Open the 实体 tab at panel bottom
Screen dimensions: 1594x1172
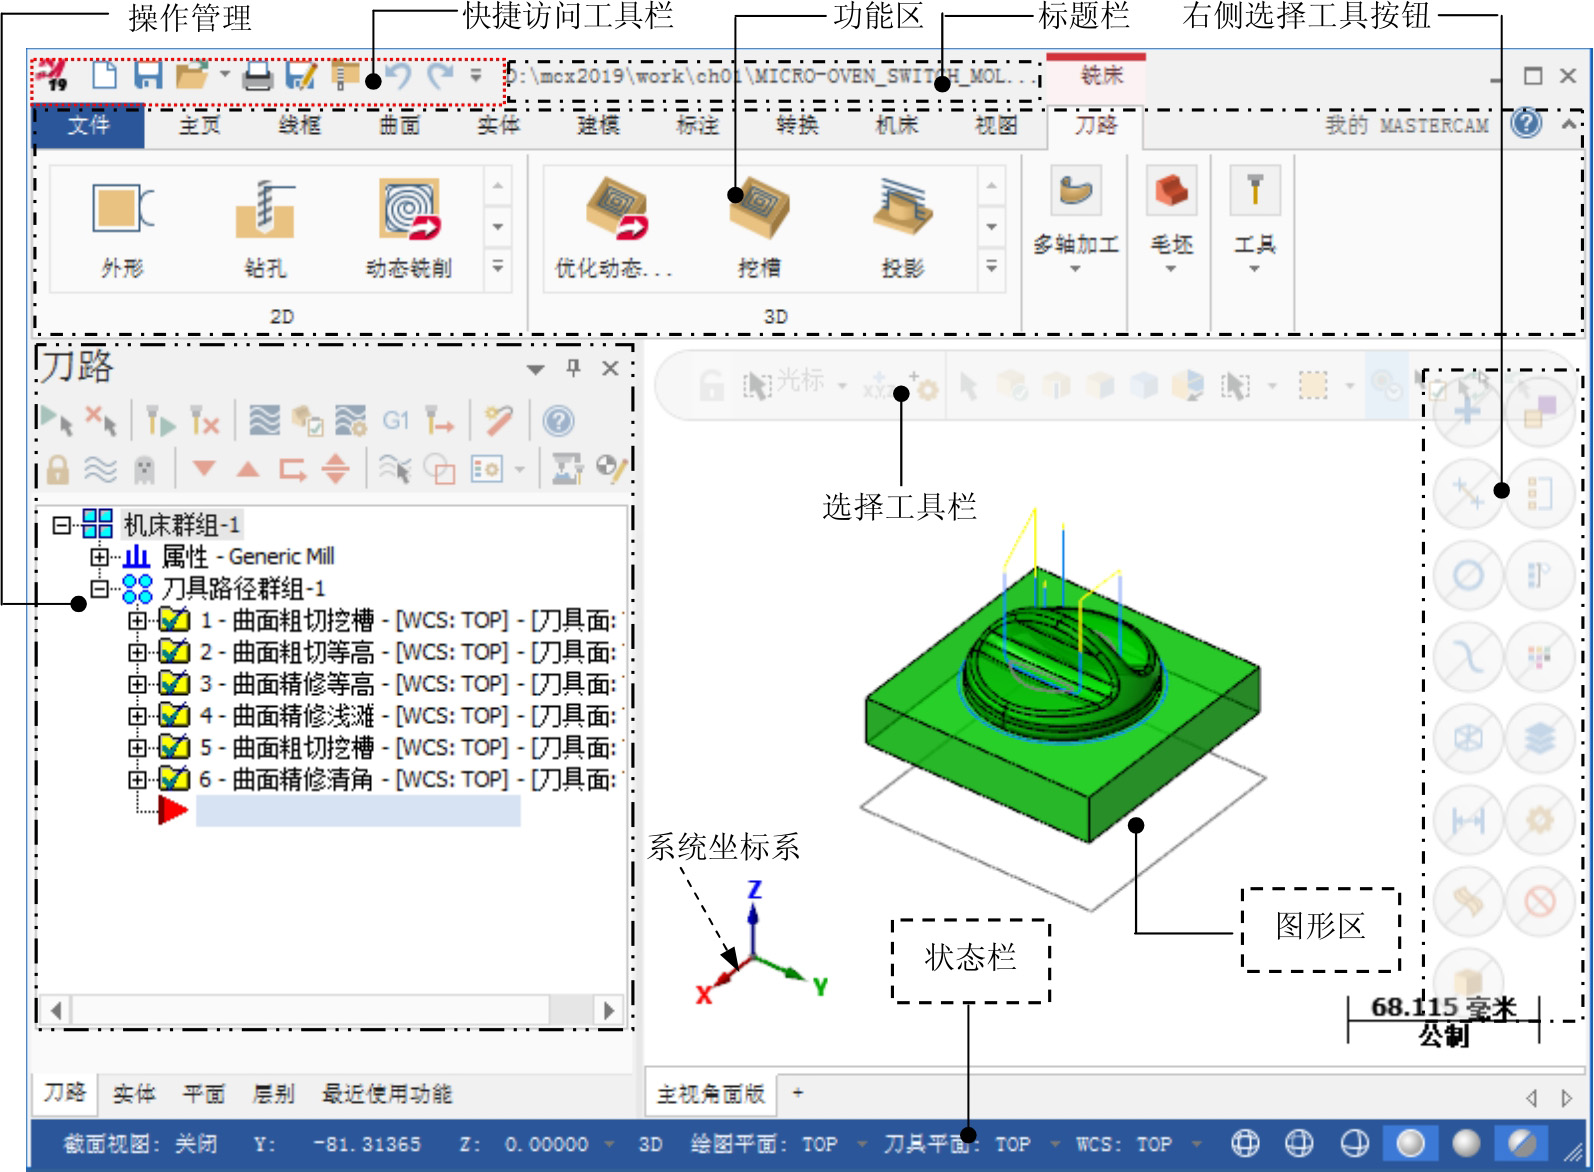134,1094
